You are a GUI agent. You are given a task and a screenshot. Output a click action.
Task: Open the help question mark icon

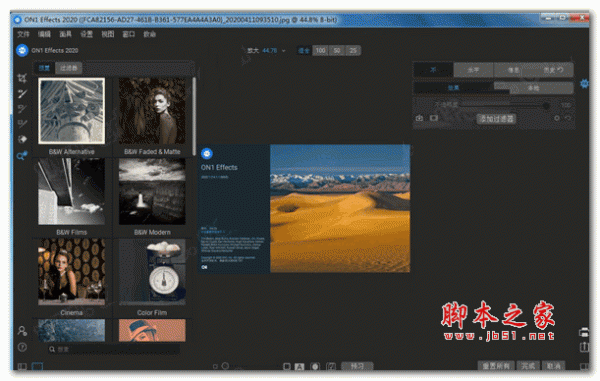pyautogui.click(x=22, y=347)
